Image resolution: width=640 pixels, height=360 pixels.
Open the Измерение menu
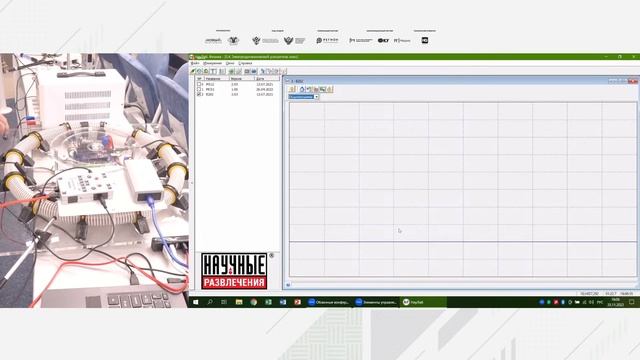click(x=213, y=63)
